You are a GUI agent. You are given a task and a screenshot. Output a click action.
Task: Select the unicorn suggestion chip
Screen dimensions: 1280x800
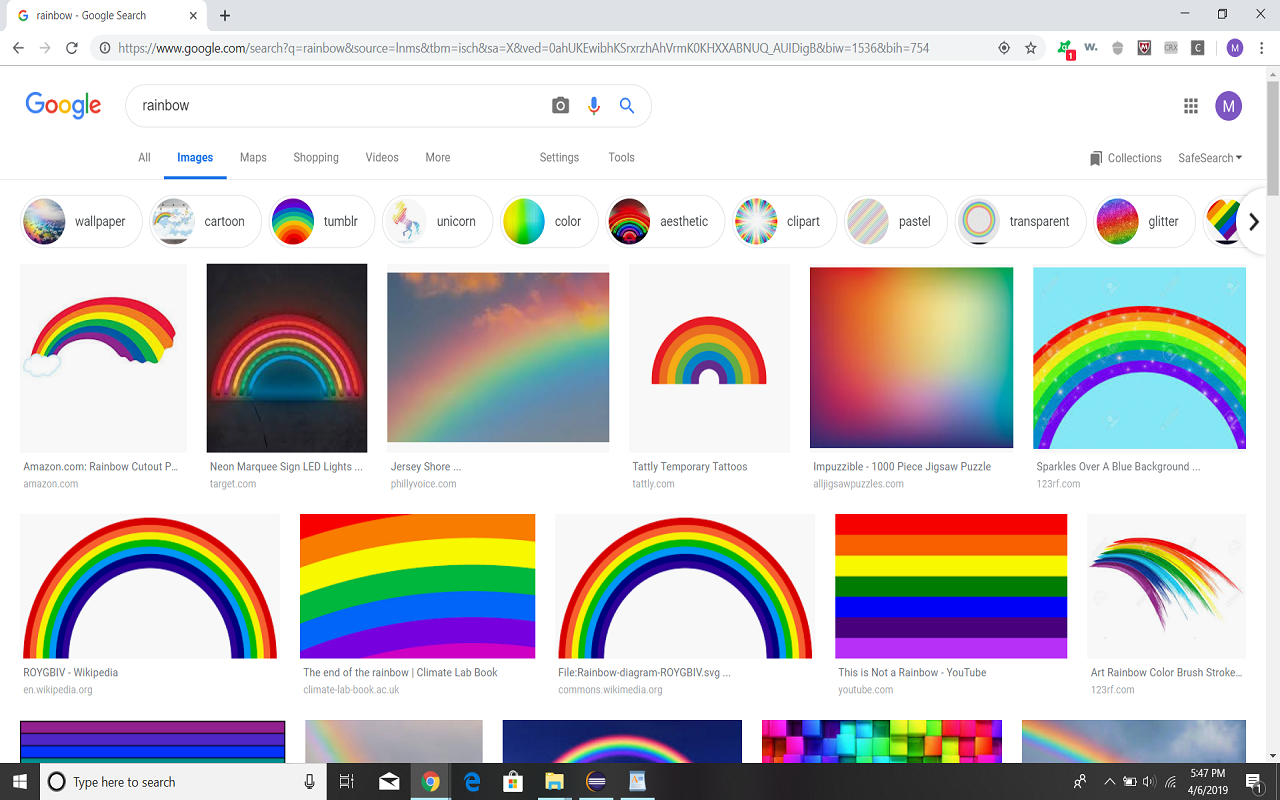[437, 221]
